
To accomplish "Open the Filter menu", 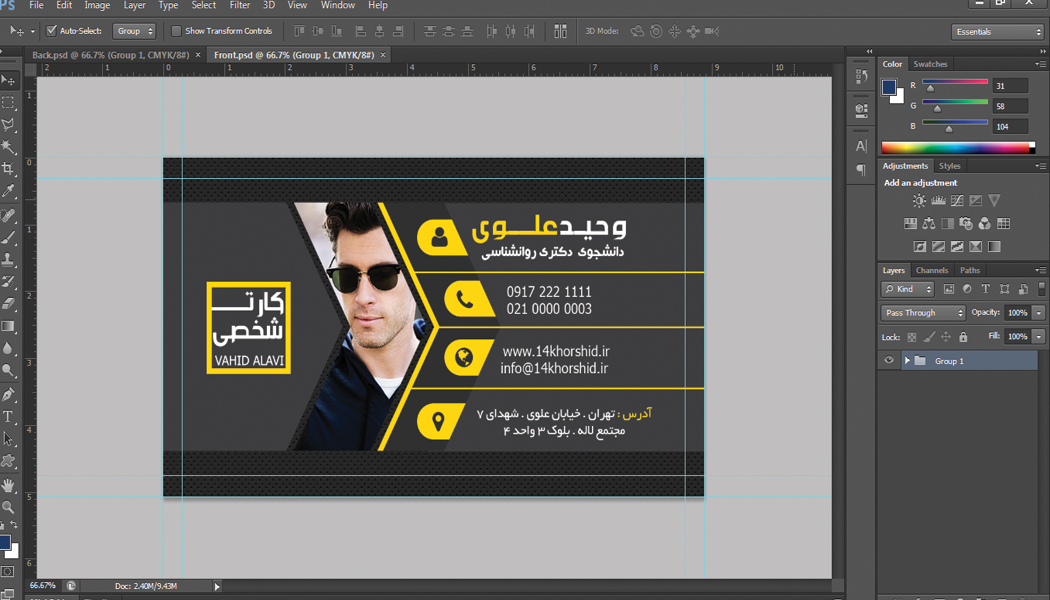I will (239, 6).
